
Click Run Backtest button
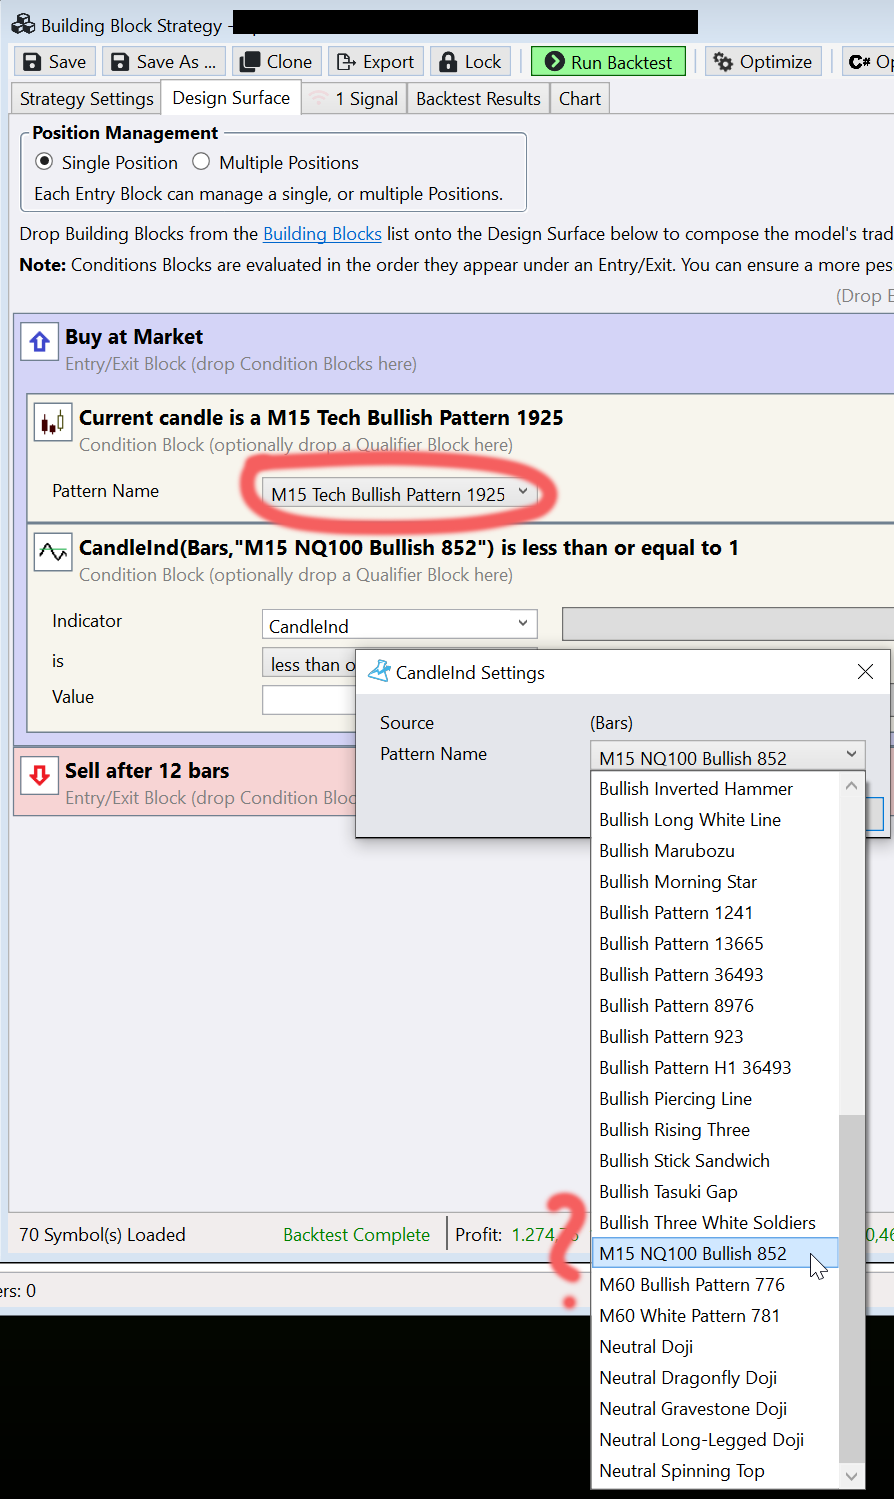[x=608, y=62]
